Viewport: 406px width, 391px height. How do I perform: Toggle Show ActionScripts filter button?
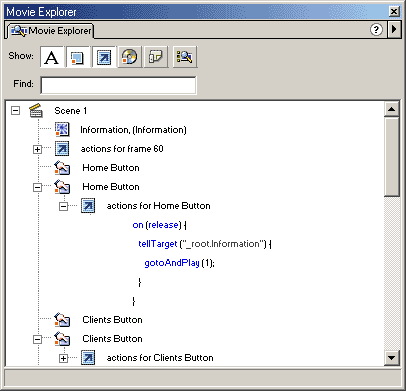[104, 57]
